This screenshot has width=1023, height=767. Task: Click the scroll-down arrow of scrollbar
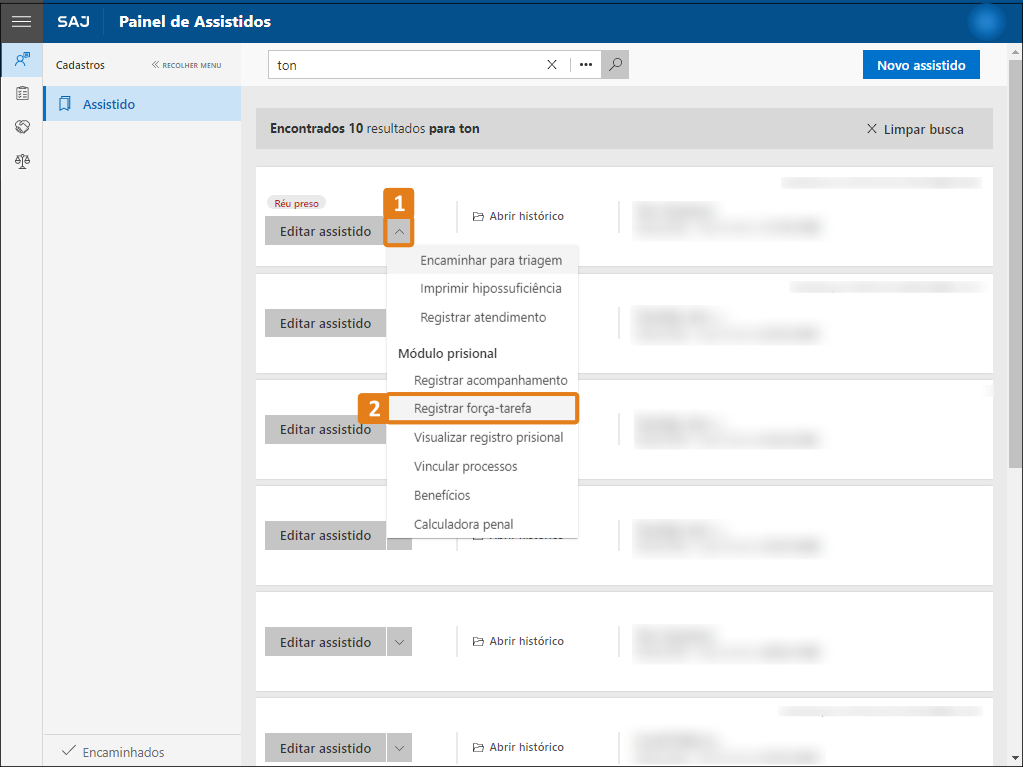pos(1015,760)
